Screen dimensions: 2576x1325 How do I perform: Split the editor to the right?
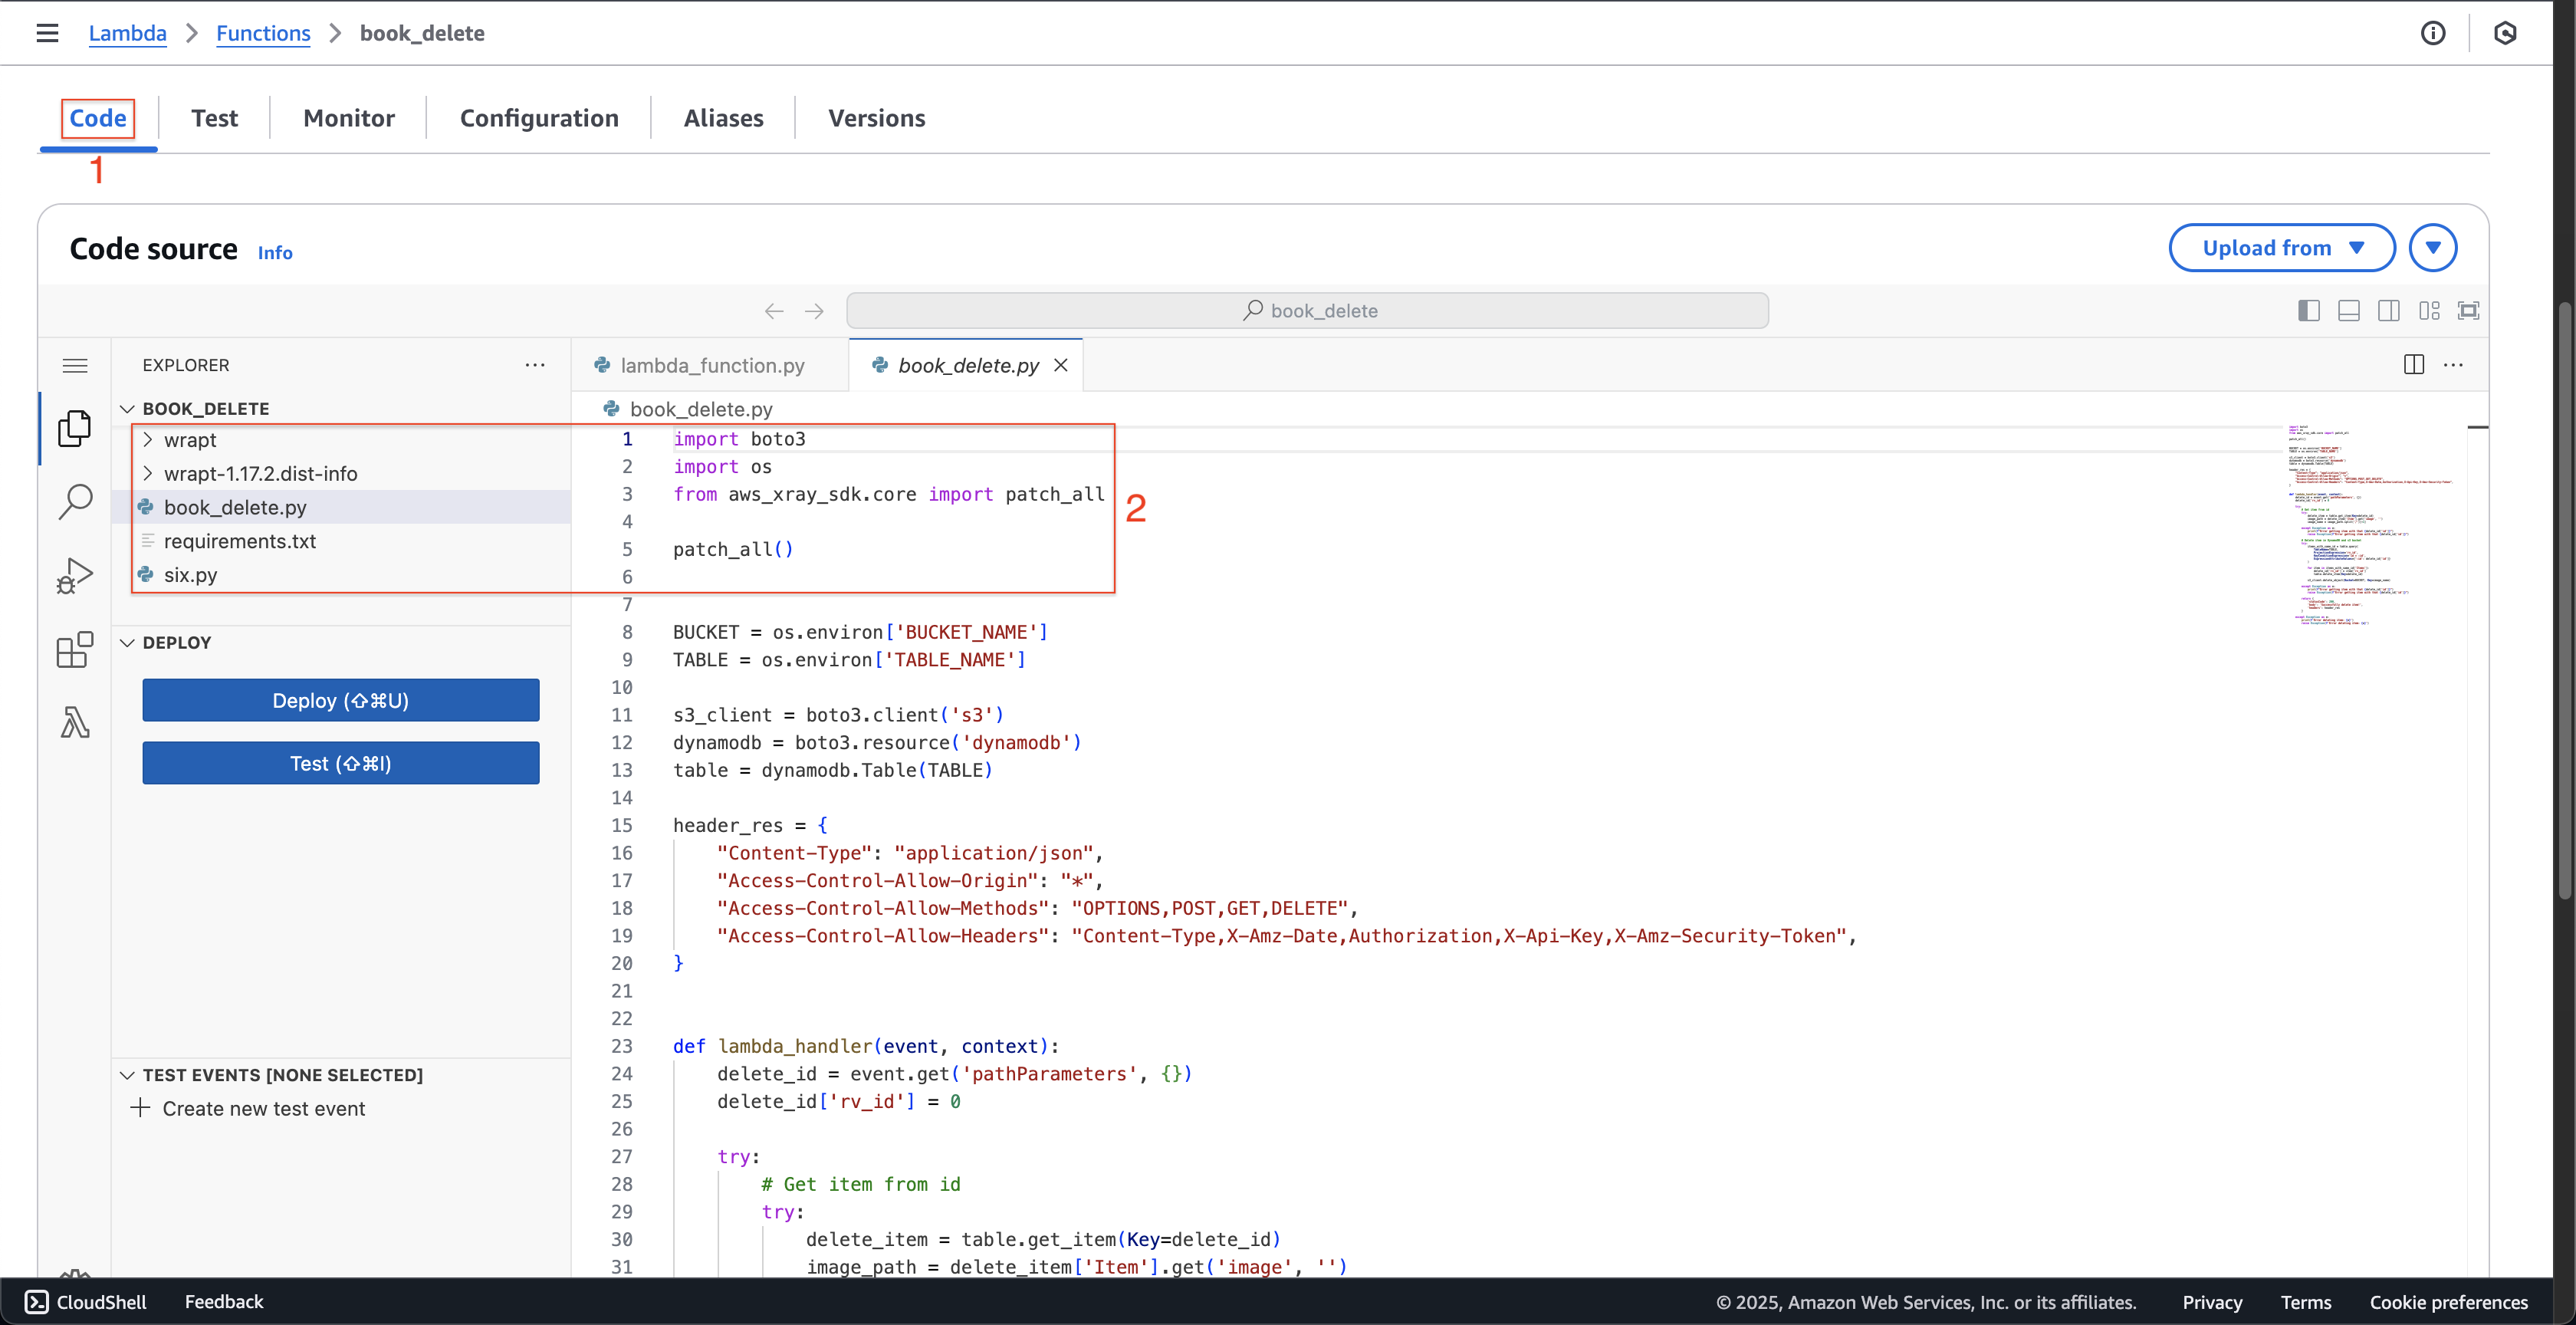(x=2414, y=365)
